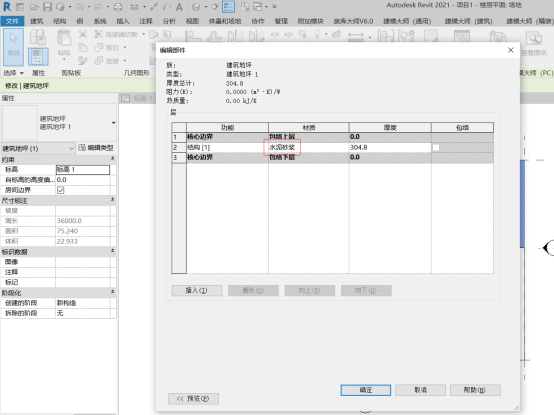Click the Join geometry (连接) icon
Screen dimensions: 554x415
(98, 61)
